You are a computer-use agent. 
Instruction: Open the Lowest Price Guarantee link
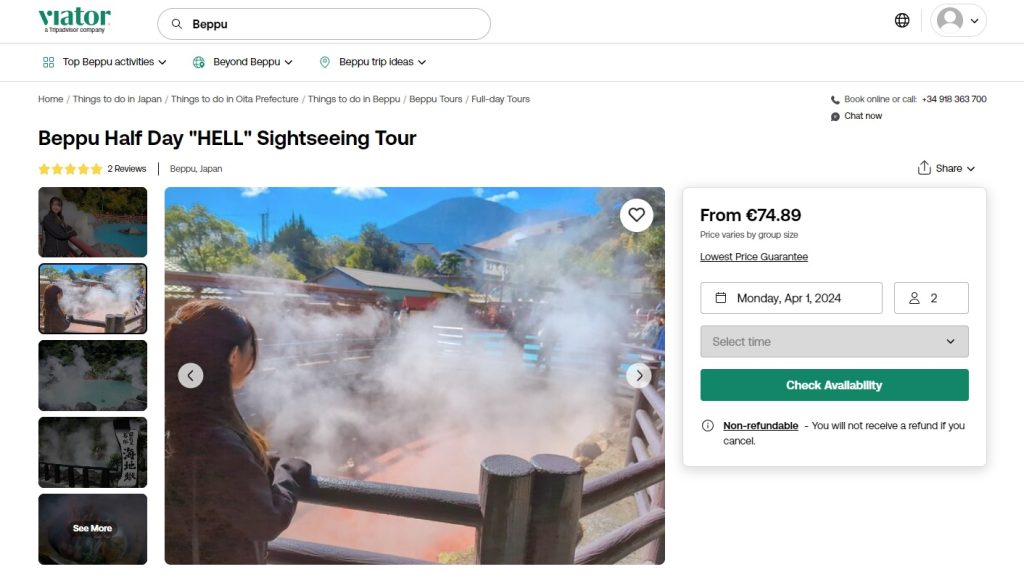click(x=754, y=257)
